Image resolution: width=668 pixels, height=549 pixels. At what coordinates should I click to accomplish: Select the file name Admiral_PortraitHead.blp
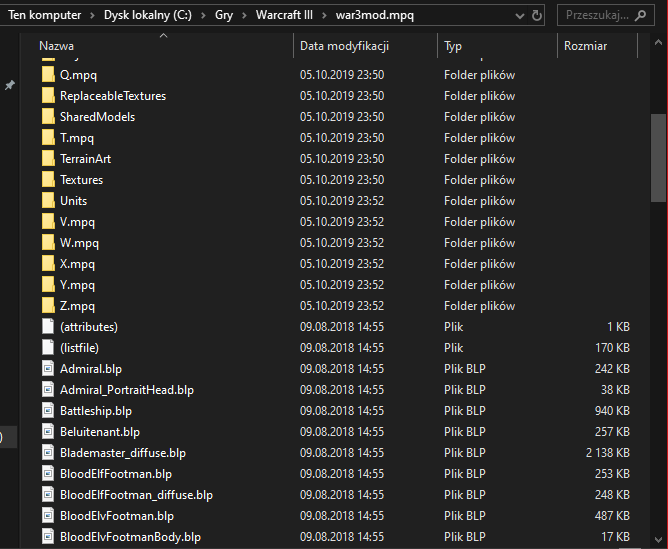pyautogui.click(x=127, y=390)
